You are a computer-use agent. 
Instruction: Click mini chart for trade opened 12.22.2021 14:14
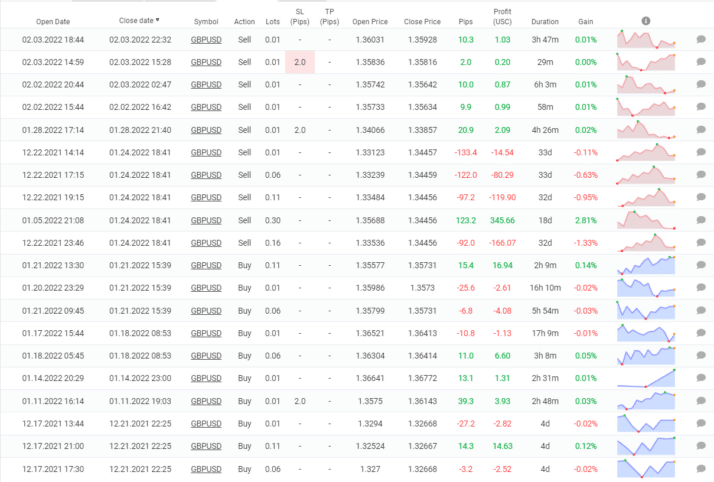coord(646,152)
